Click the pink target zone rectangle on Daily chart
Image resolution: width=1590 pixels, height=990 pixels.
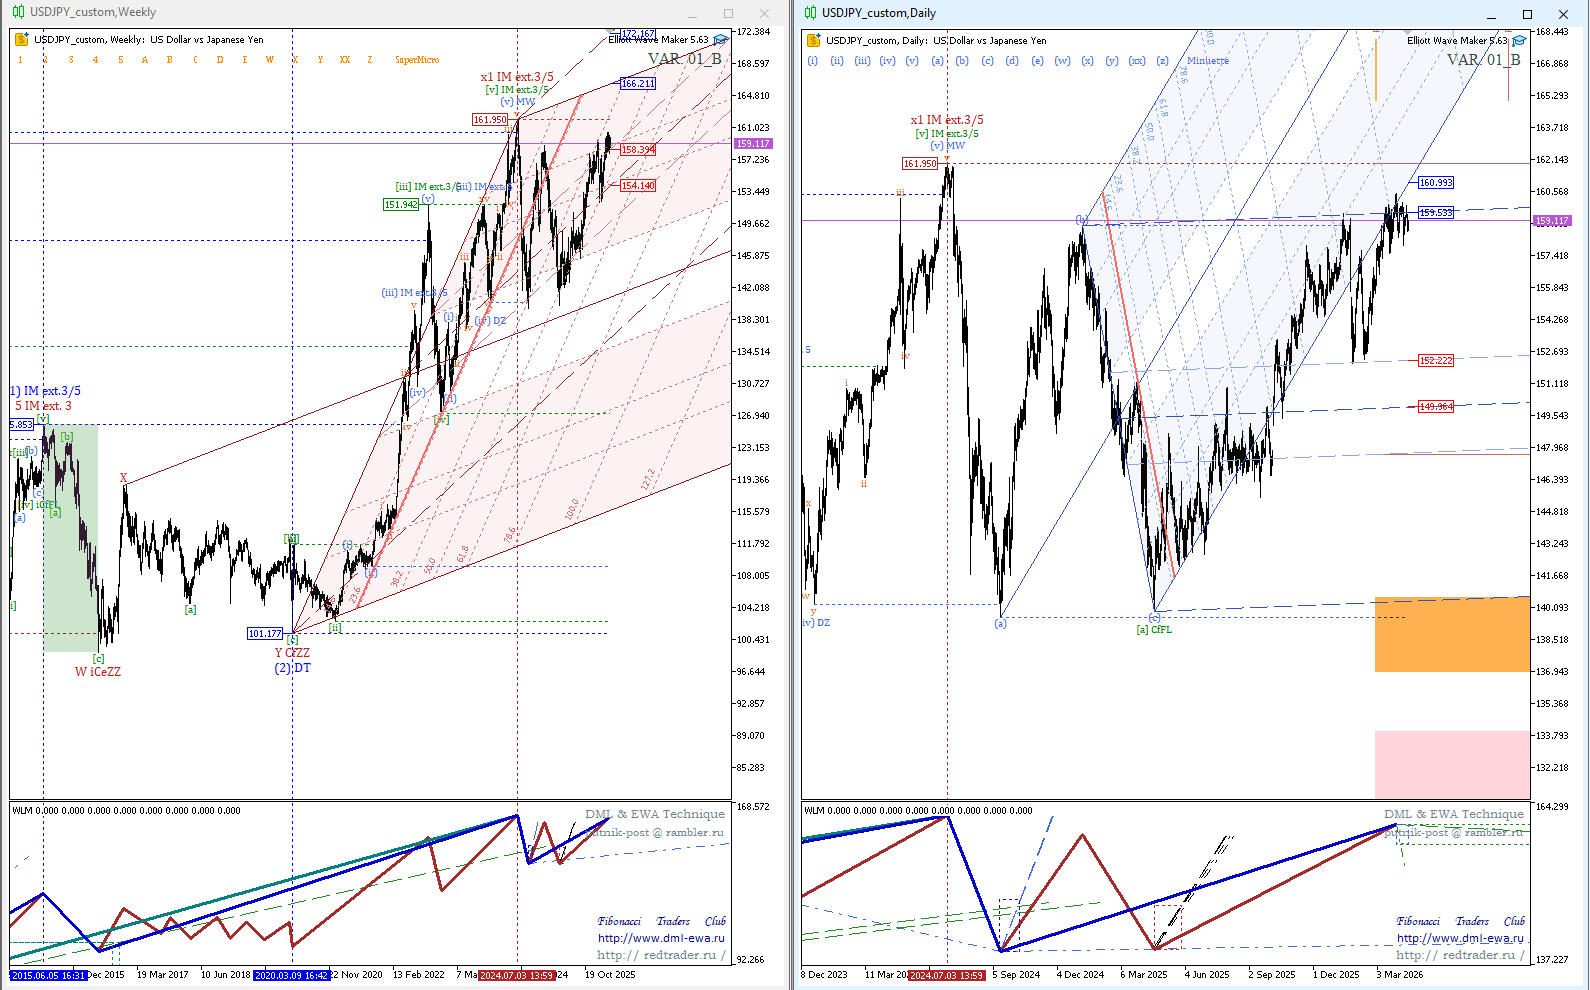pos(1452,764)
